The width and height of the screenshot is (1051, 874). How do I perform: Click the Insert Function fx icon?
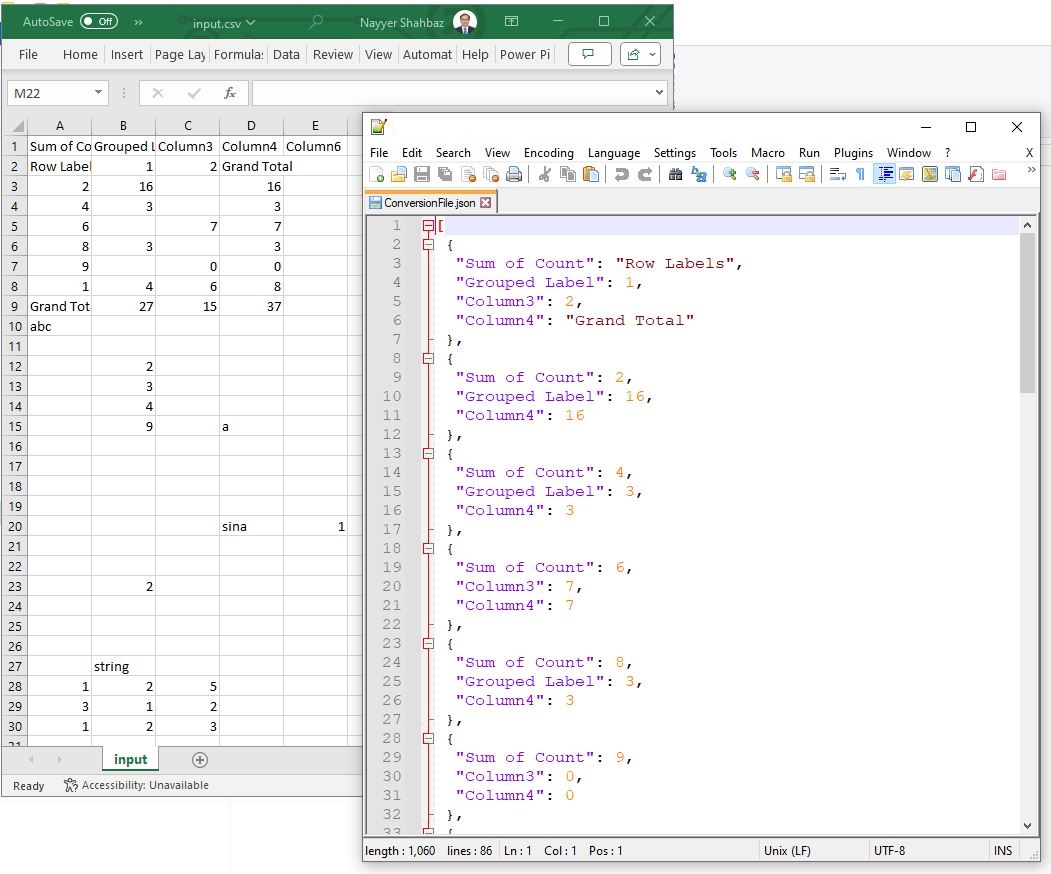(x=229, y=93)
